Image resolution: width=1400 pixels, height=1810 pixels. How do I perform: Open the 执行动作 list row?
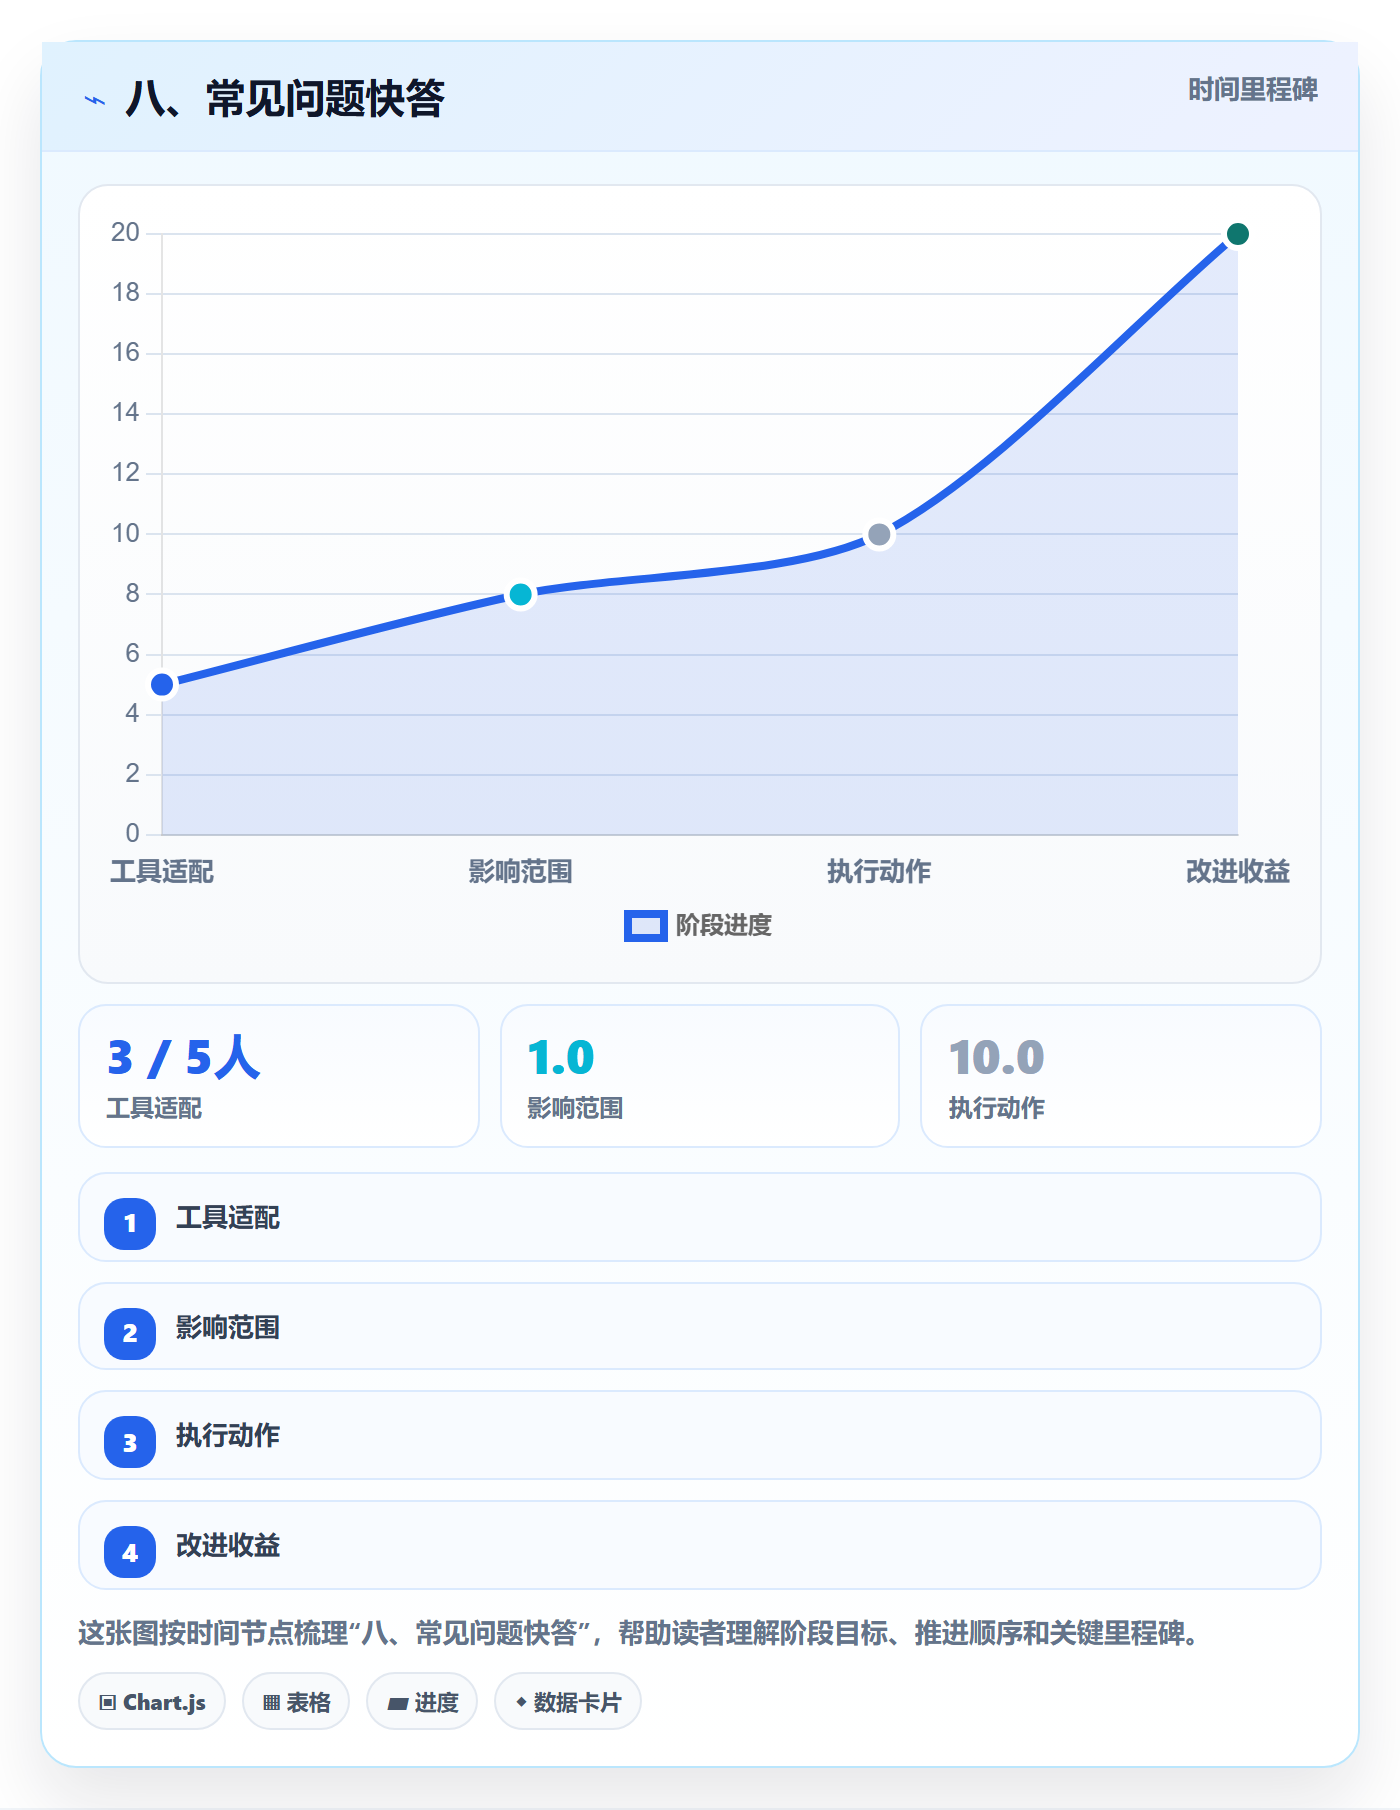coord(700,1435)
